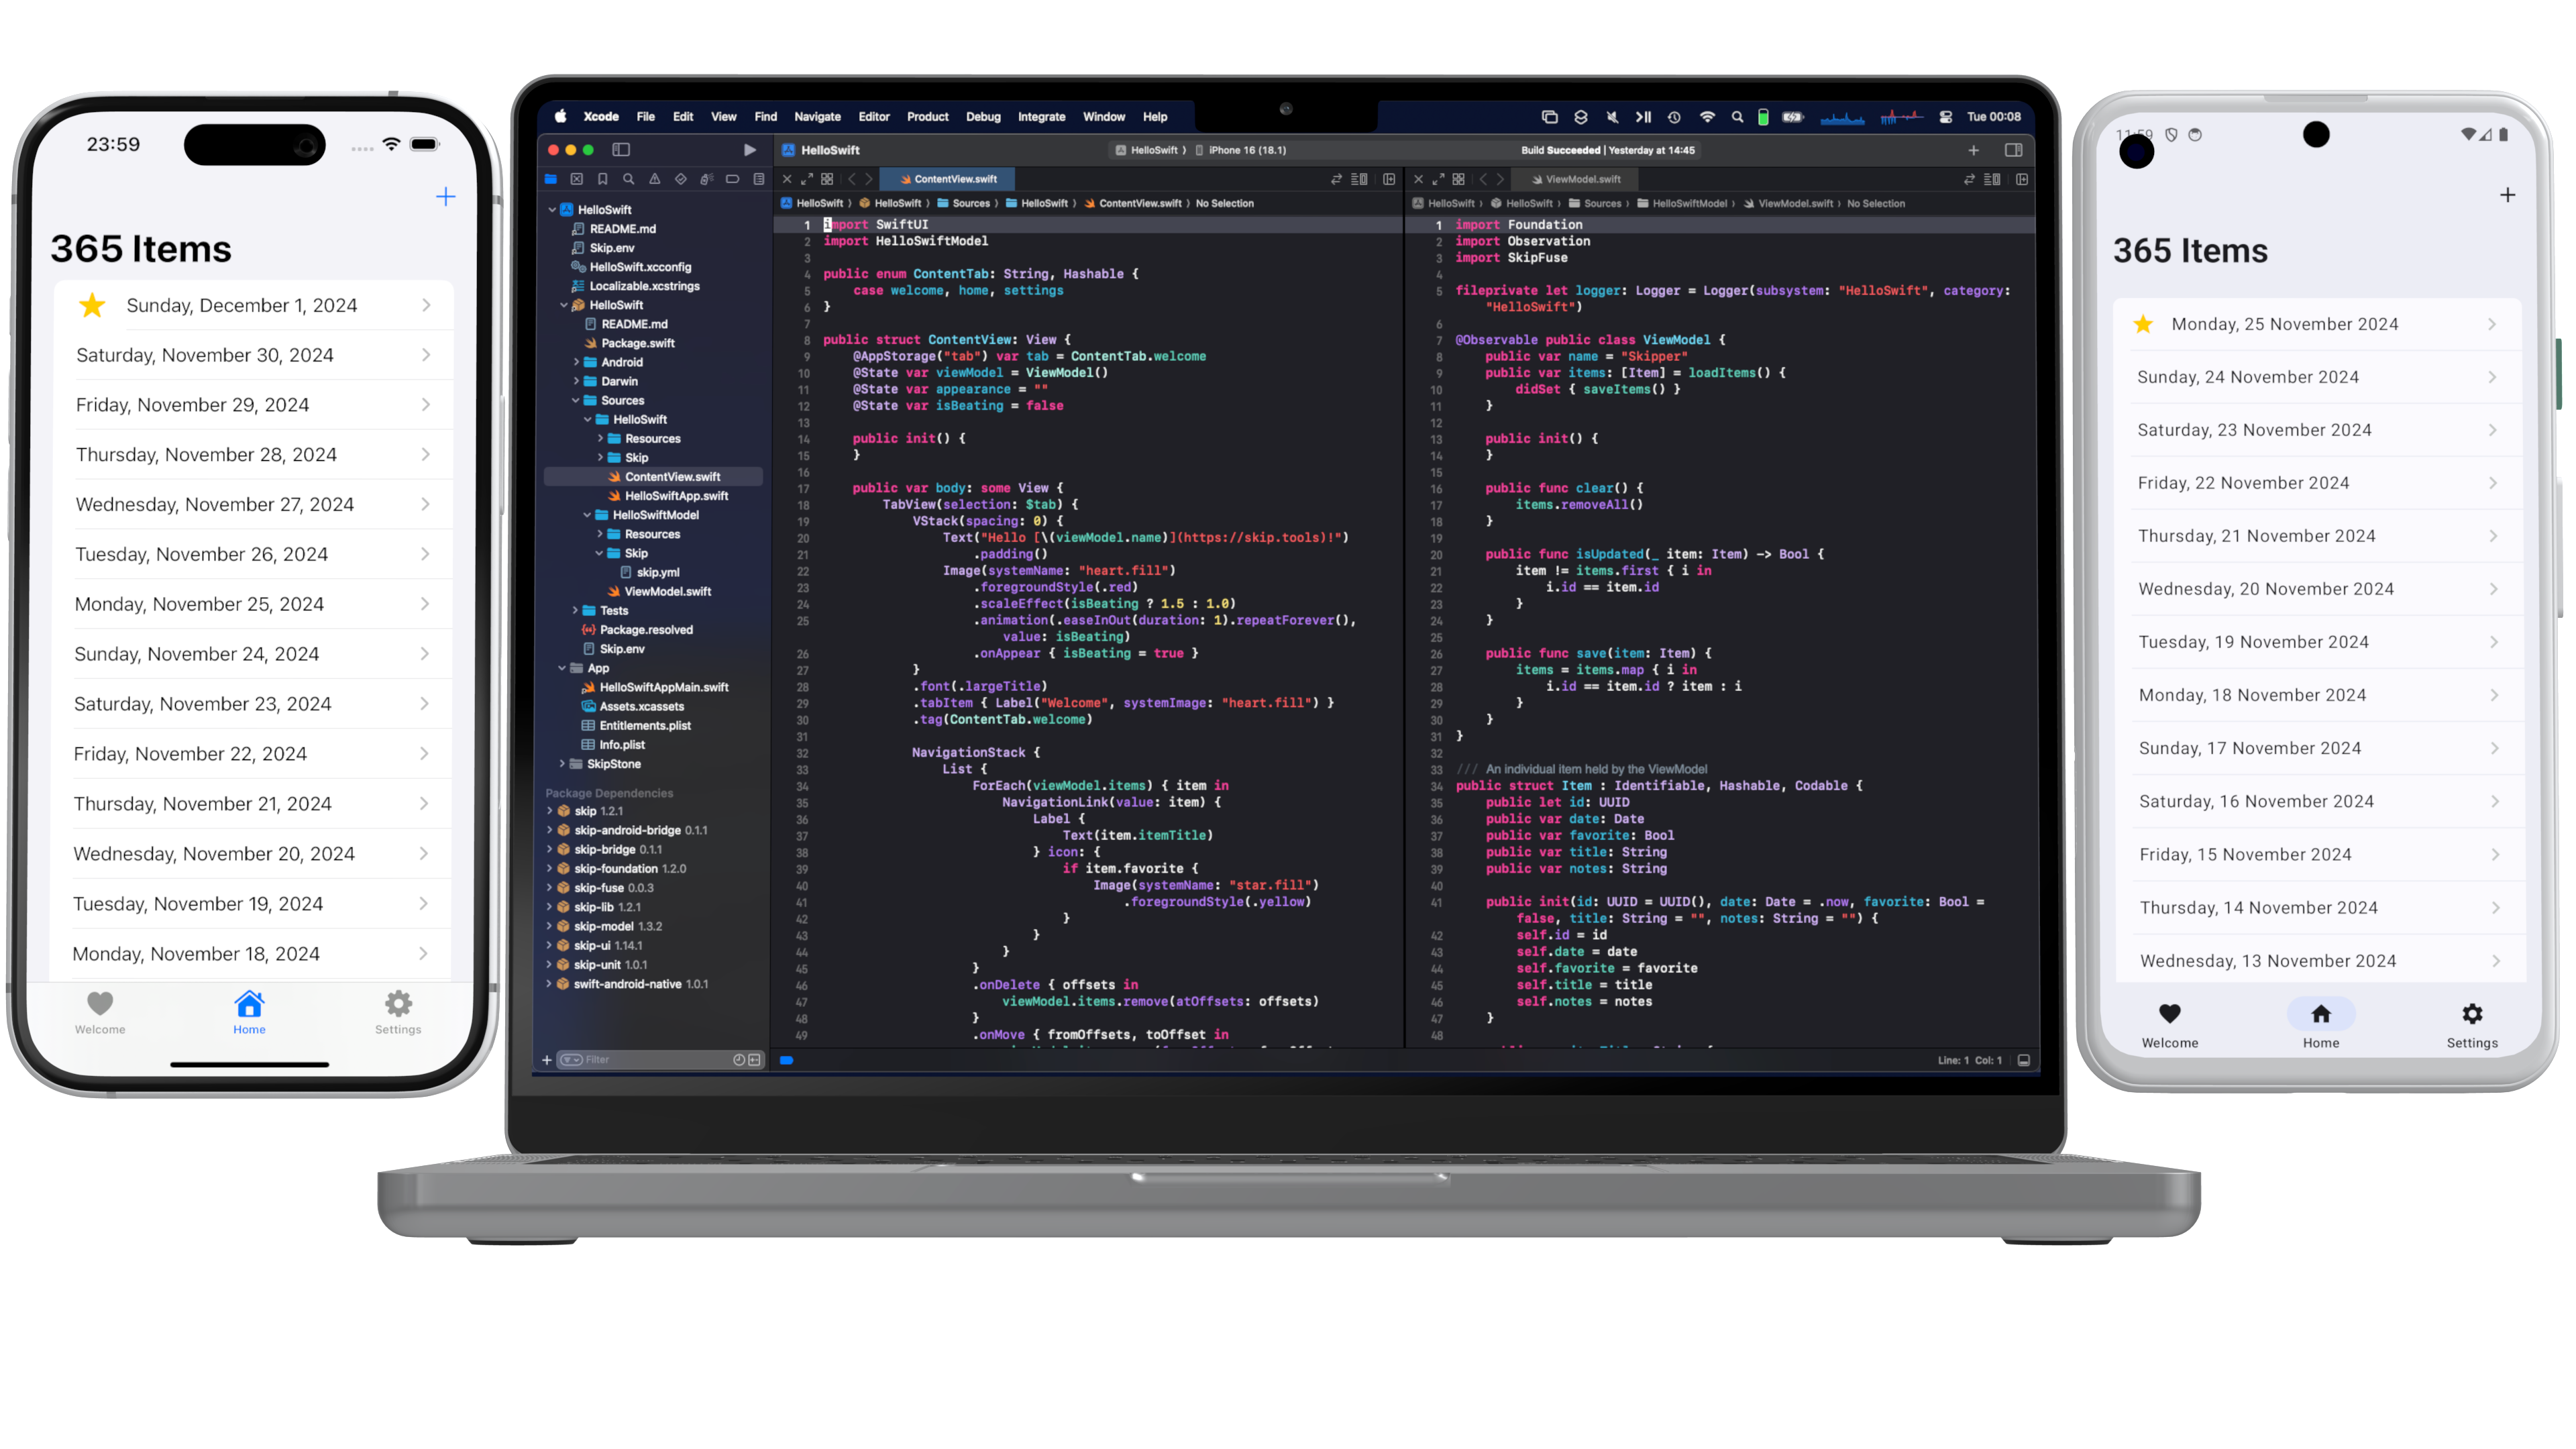Open the iPhone 16 (18.1) destination selector
The height and width of the screenshot is (1449, 2576).
[x=1246, y=150]
